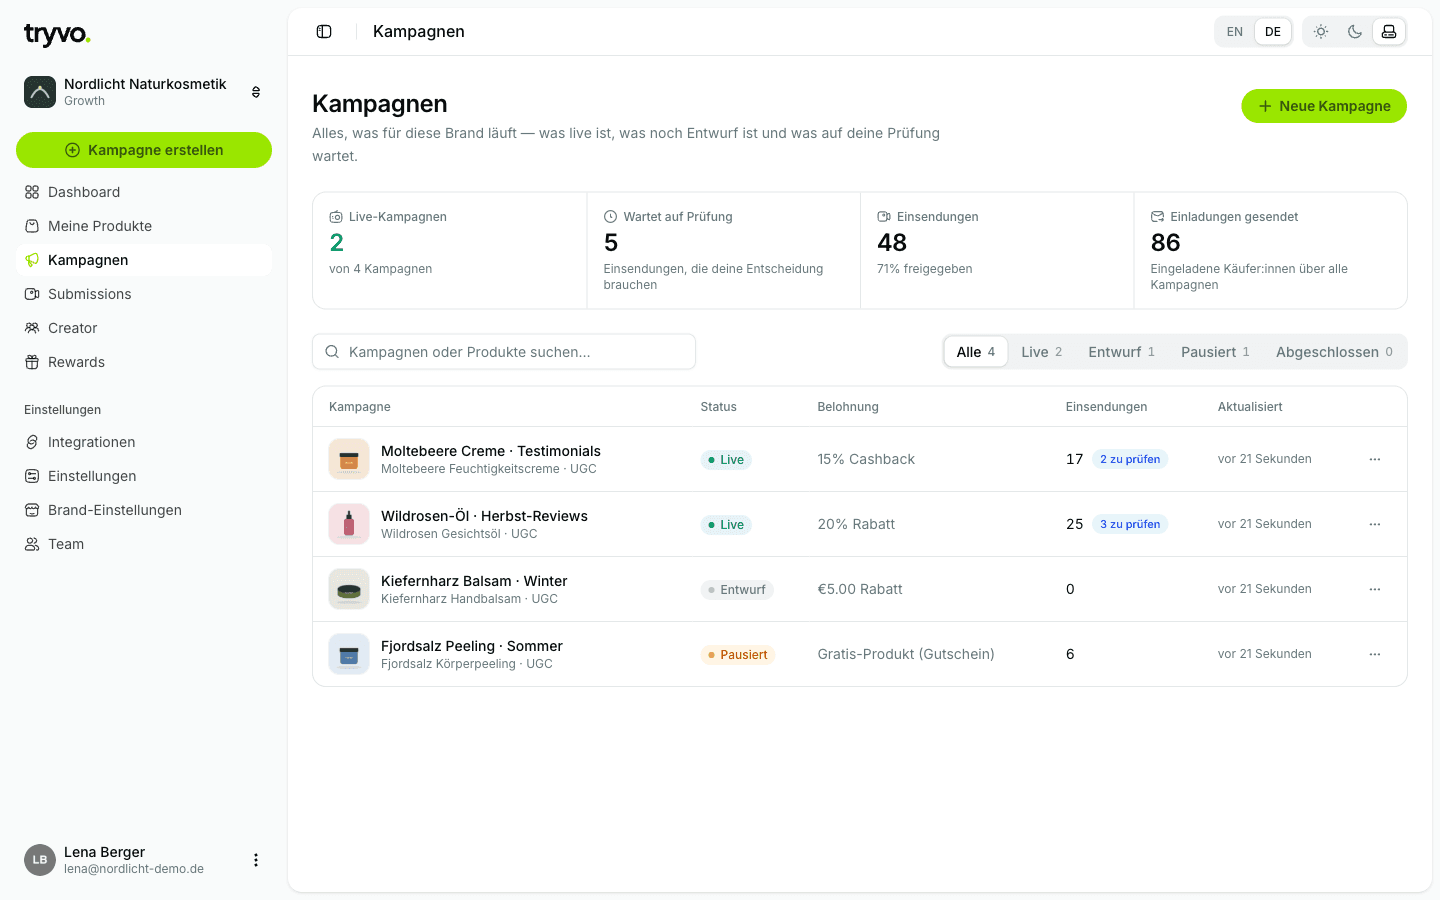
Task: Toggle the sidebar panel icon
Action: click(324, 32)
